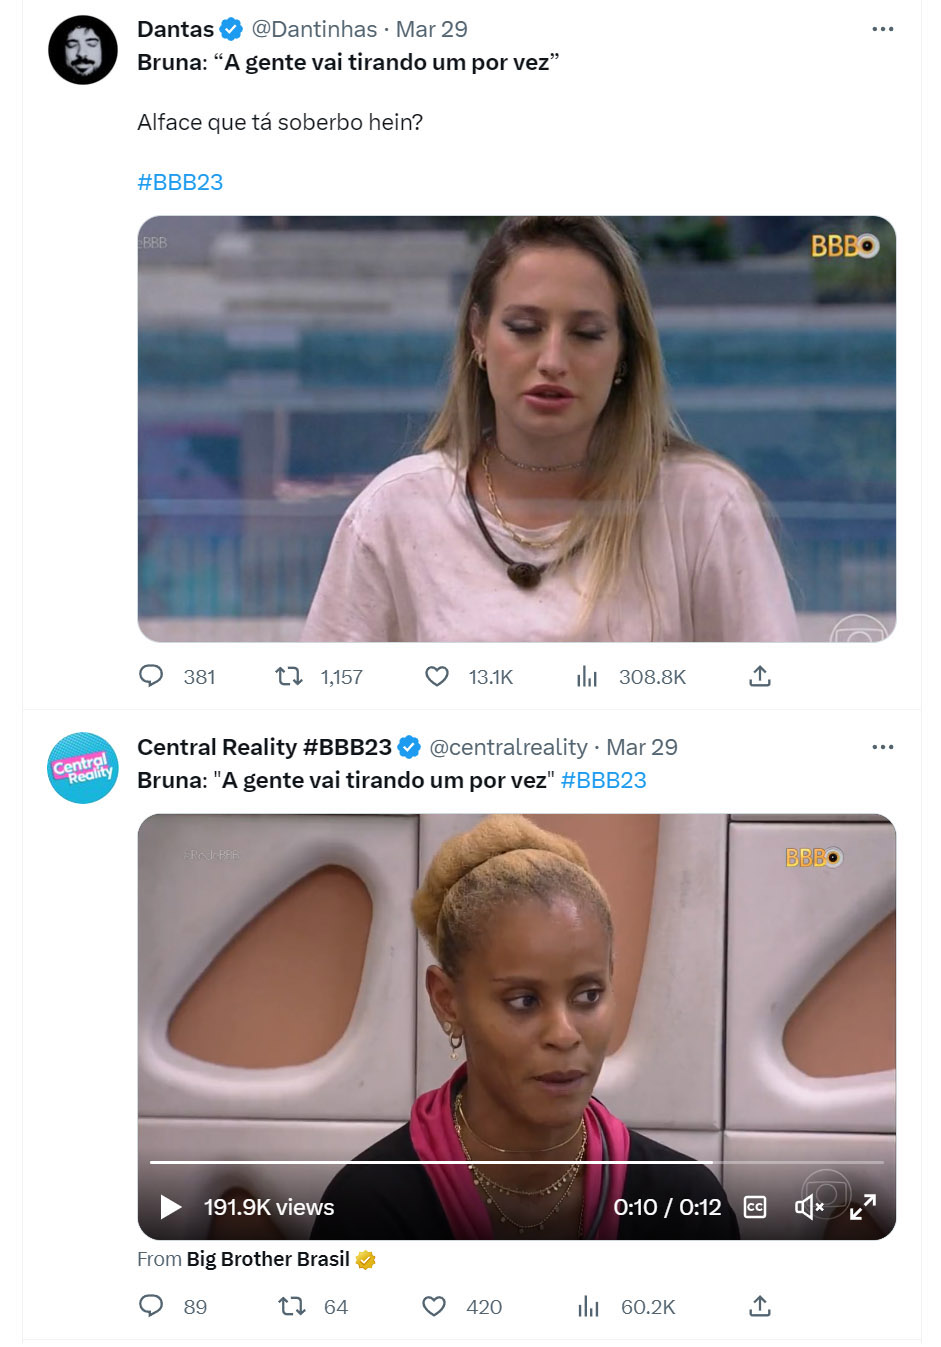
Task: Play the Central Reality video
Action: point(171,1207)
